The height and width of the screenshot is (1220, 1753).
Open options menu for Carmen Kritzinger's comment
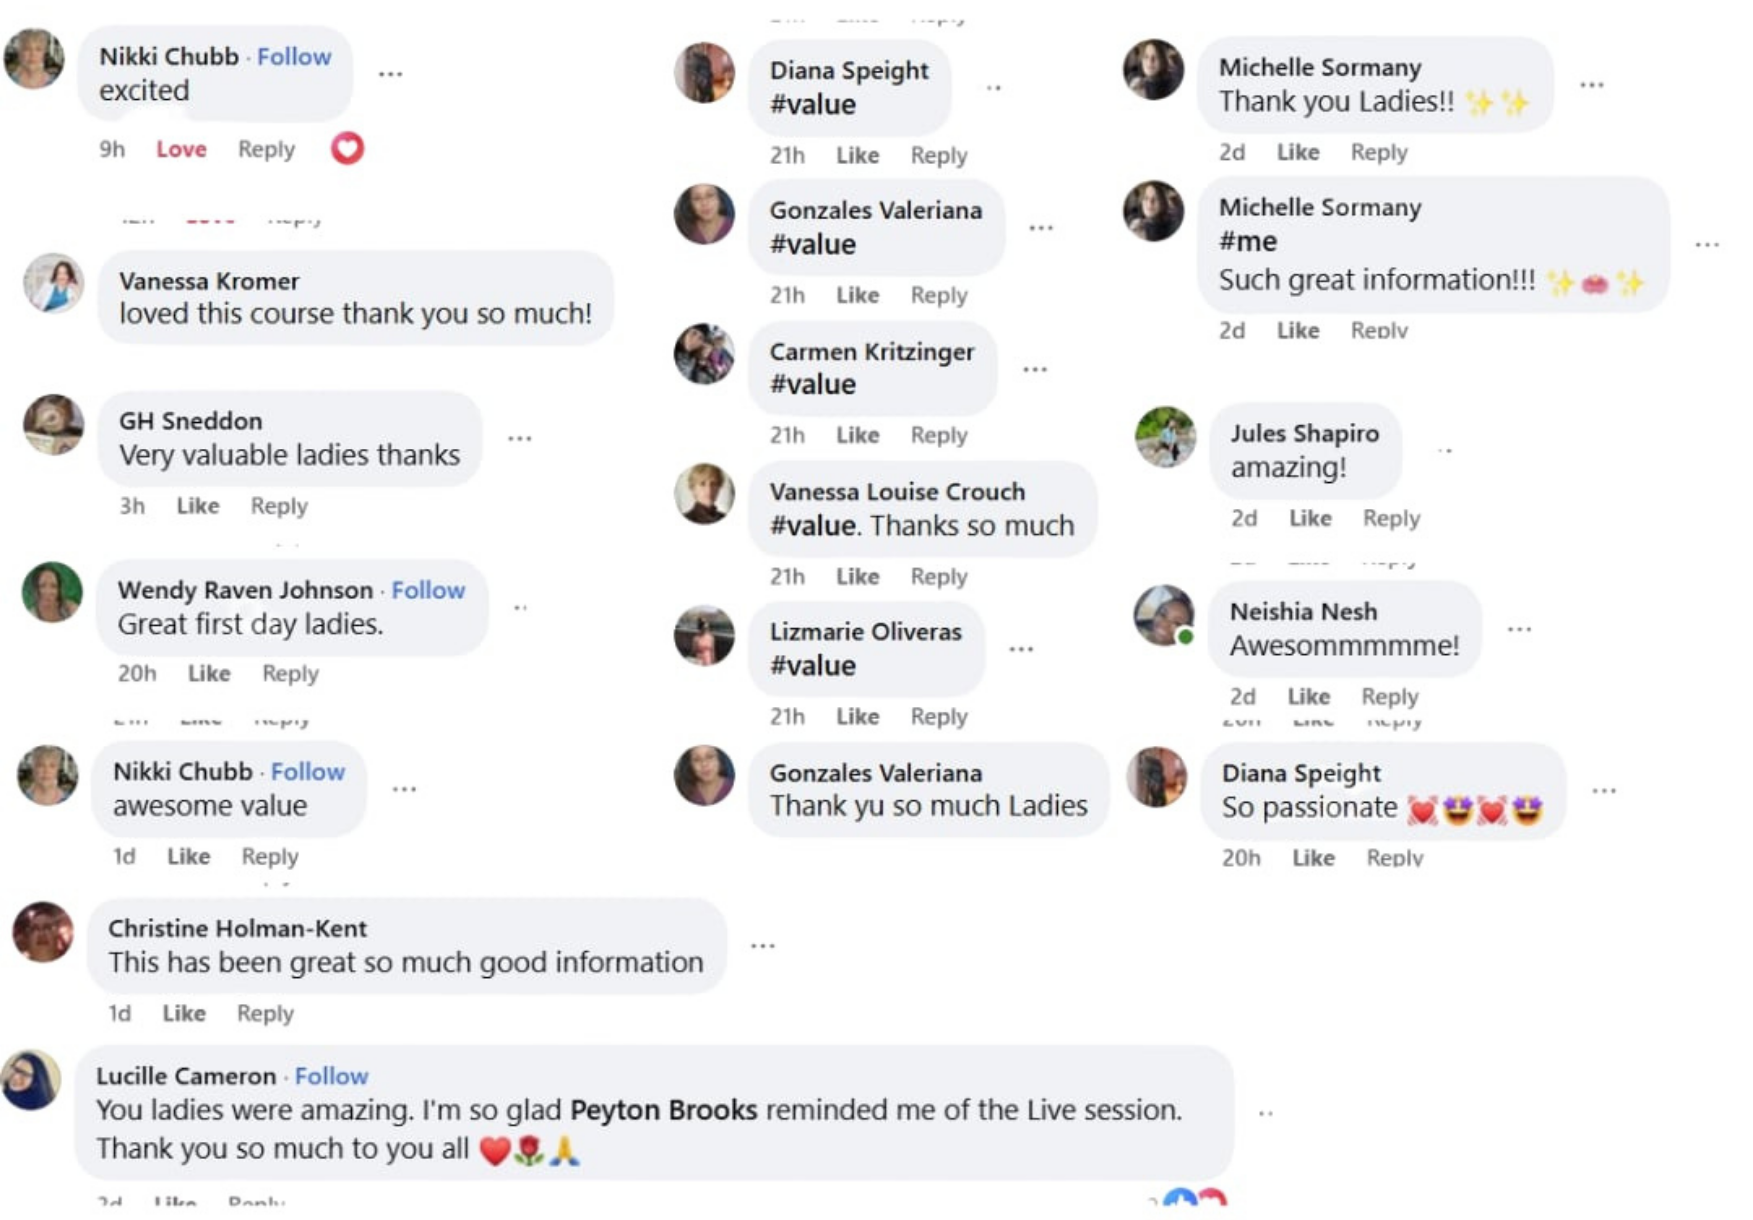(x=1035, y=370)
